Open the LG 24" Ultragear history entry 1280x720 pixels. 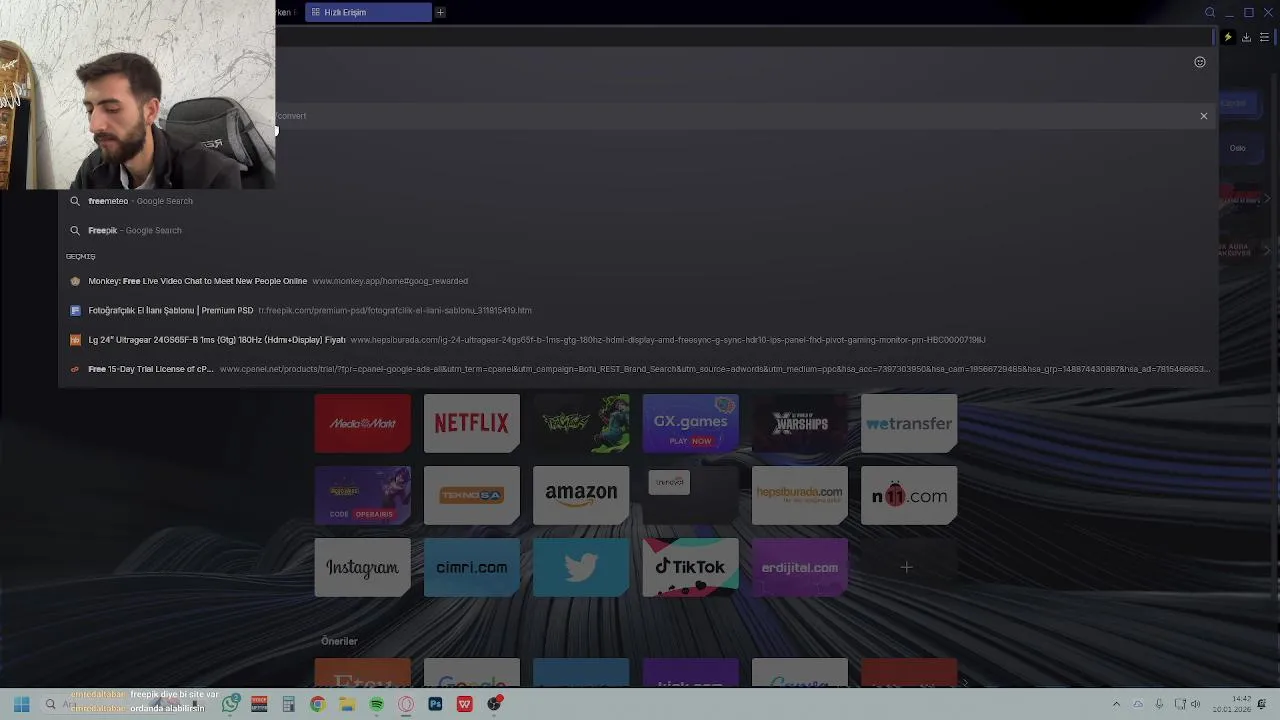coord(638,340)
